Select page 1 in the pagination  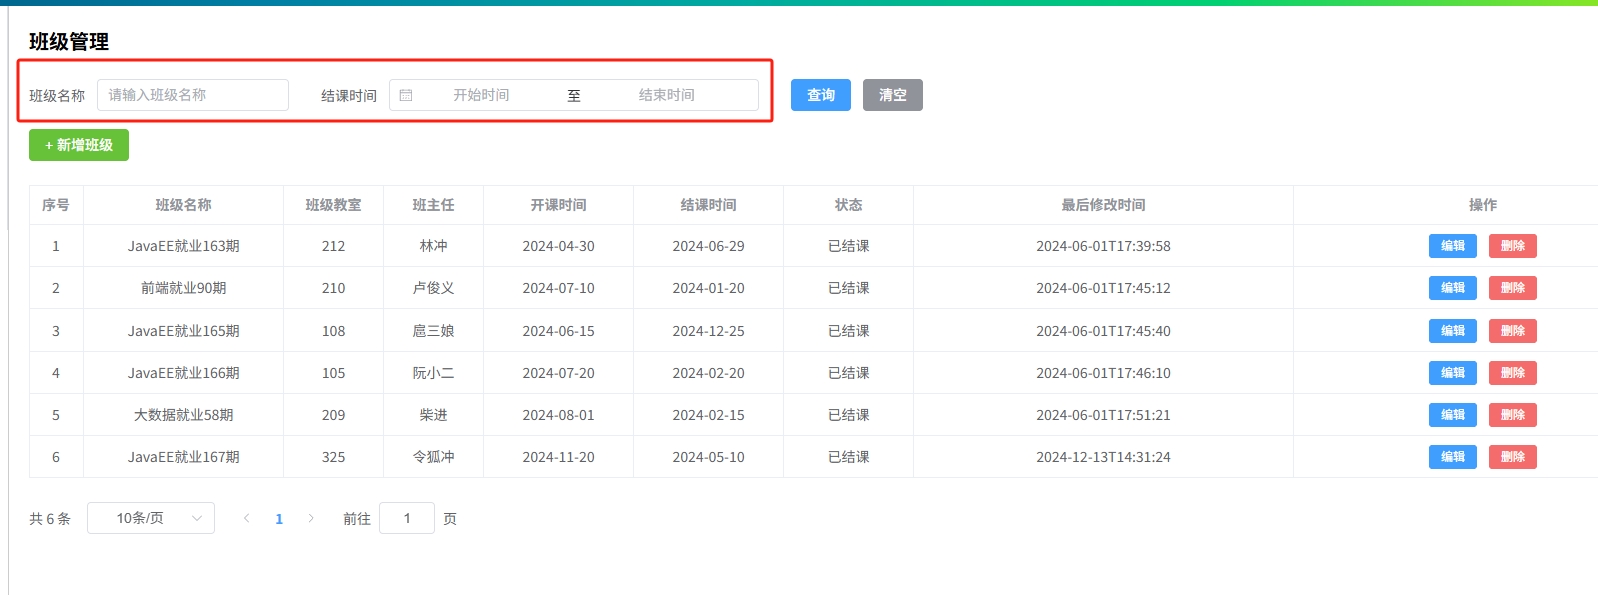pyautogui.click(x=279, y=518)
